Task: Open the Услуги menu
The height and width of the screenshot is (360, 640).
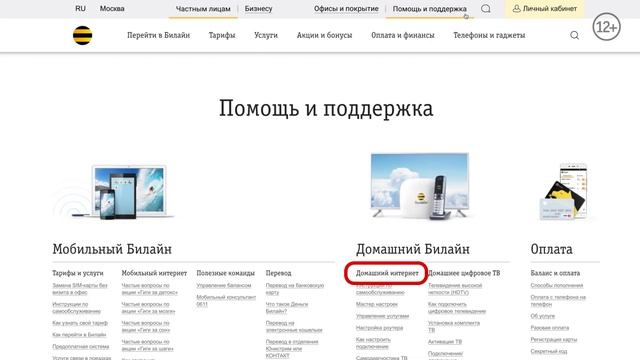Action: coord(266,36)
